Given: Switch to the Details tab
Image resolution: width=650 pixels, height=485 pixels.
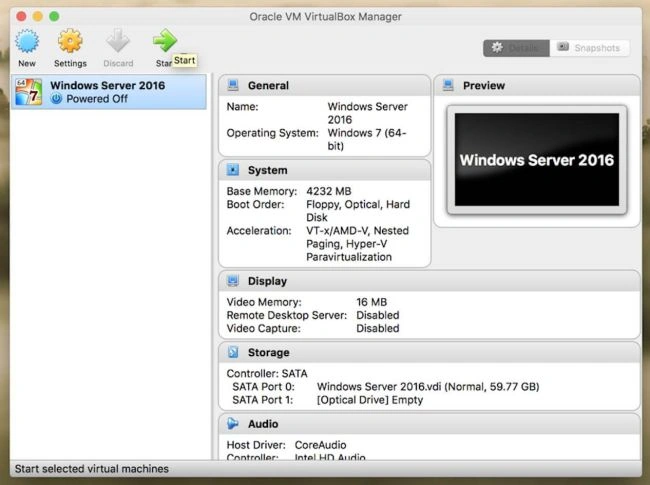Looking at the screenshot, I should pyautogui.click(x=517, y=48).
